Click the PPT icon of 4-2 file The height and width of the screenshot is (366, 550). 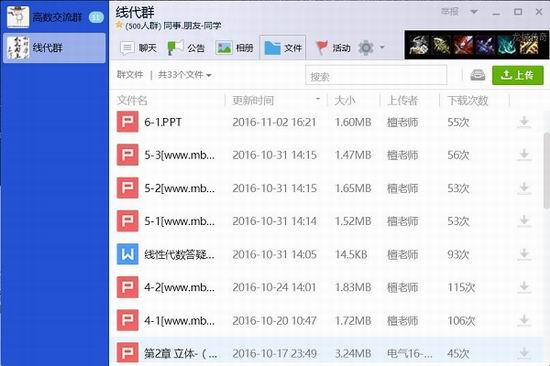tap(127, 287)
